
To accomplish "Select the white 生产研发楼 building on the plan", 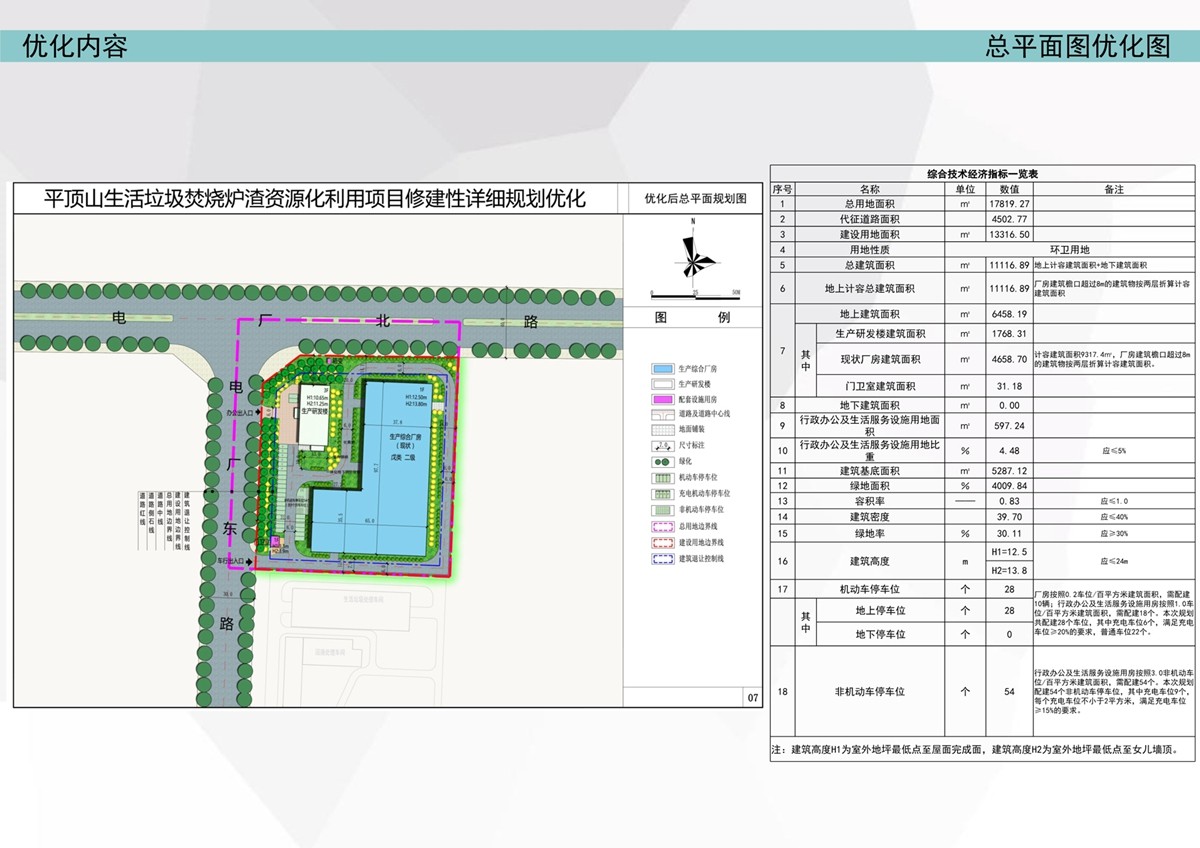I will [309, 413].
